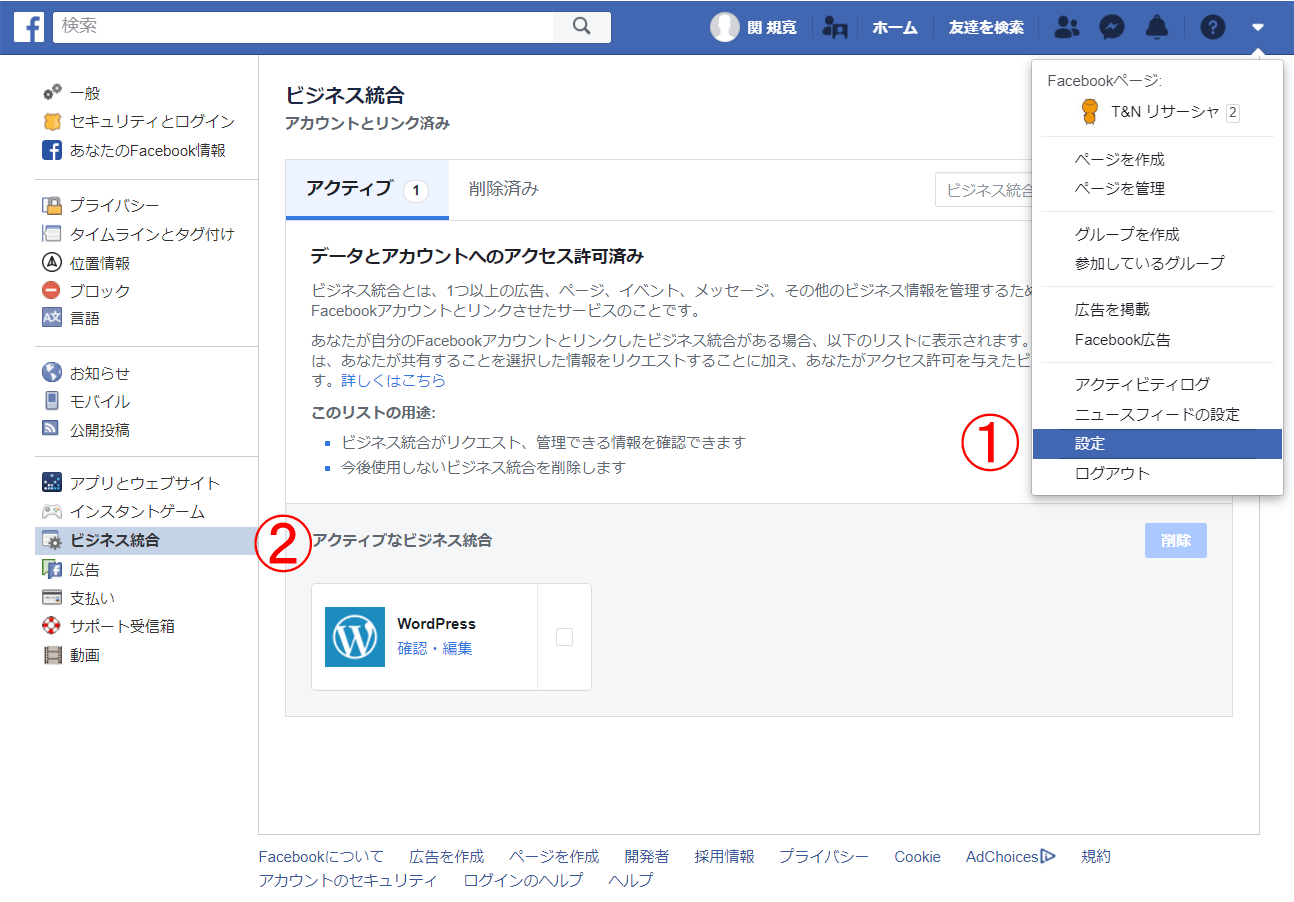The image size is (1294, 902).
Task: Open the 規約 footer link
Action: [1096, 856]
